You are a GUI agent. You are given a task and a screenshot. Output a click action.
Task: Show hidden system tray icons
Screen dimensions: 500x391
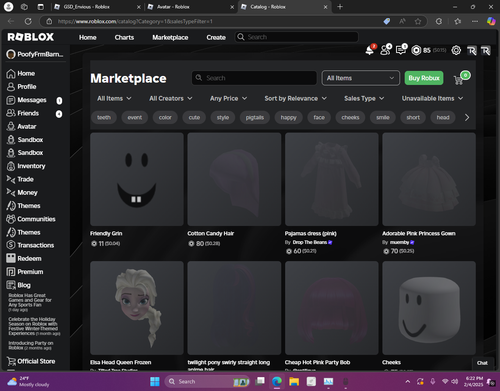coord(407,381)
